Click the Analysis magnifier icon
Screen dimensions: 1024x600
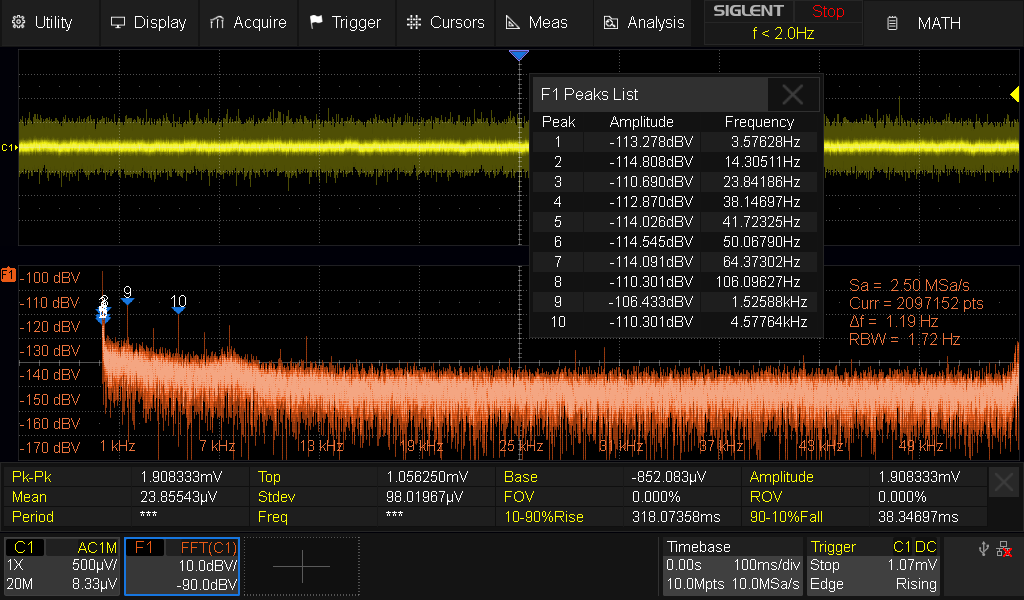click(x=611, y=22)
